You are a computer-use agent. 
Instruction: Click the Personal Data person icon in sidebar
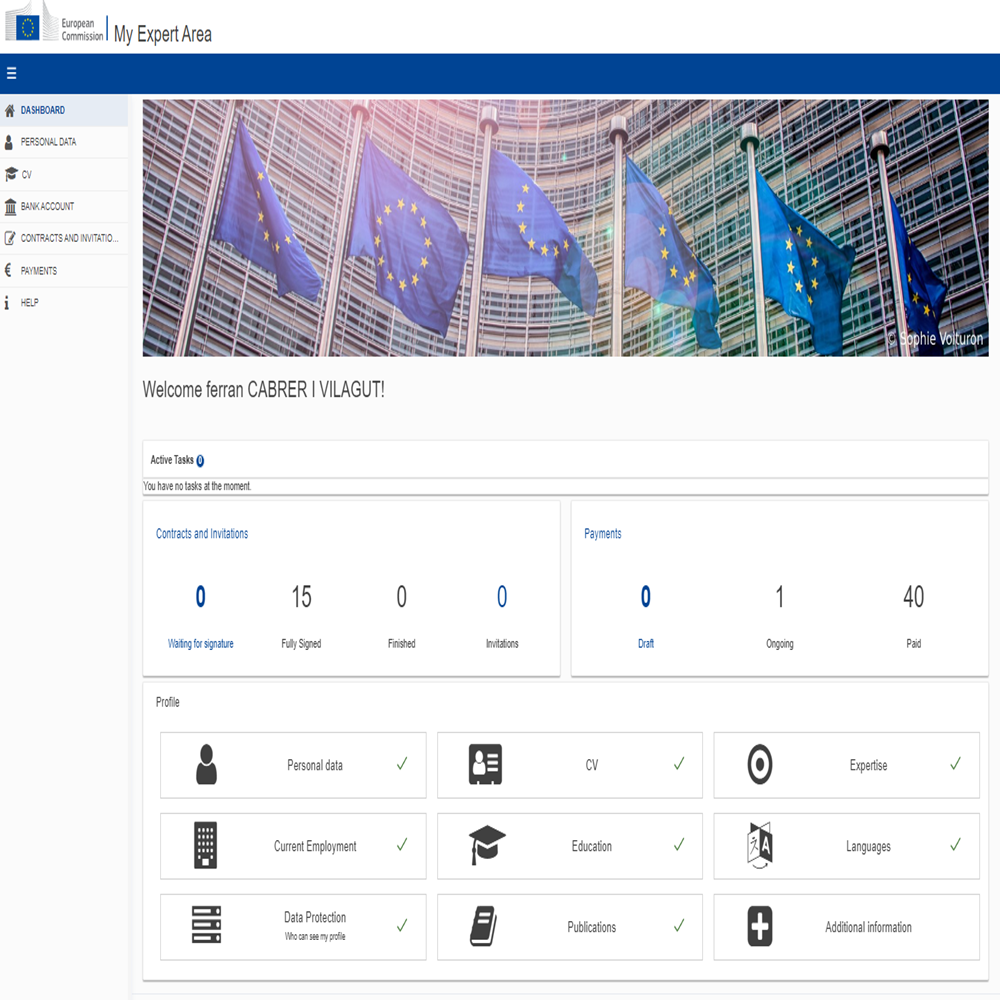[10, 143]
